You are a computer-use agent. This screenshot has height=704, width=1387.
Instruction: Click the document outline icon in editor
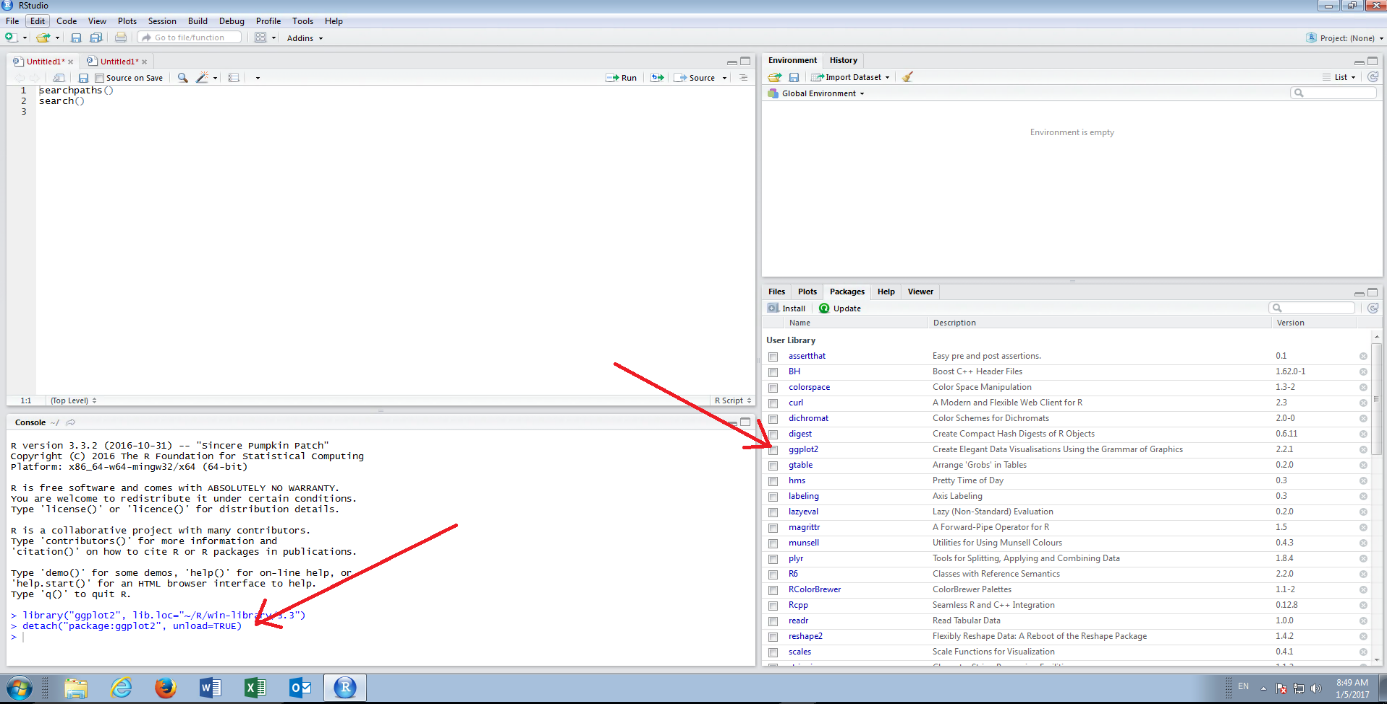[x=743, y=78]
